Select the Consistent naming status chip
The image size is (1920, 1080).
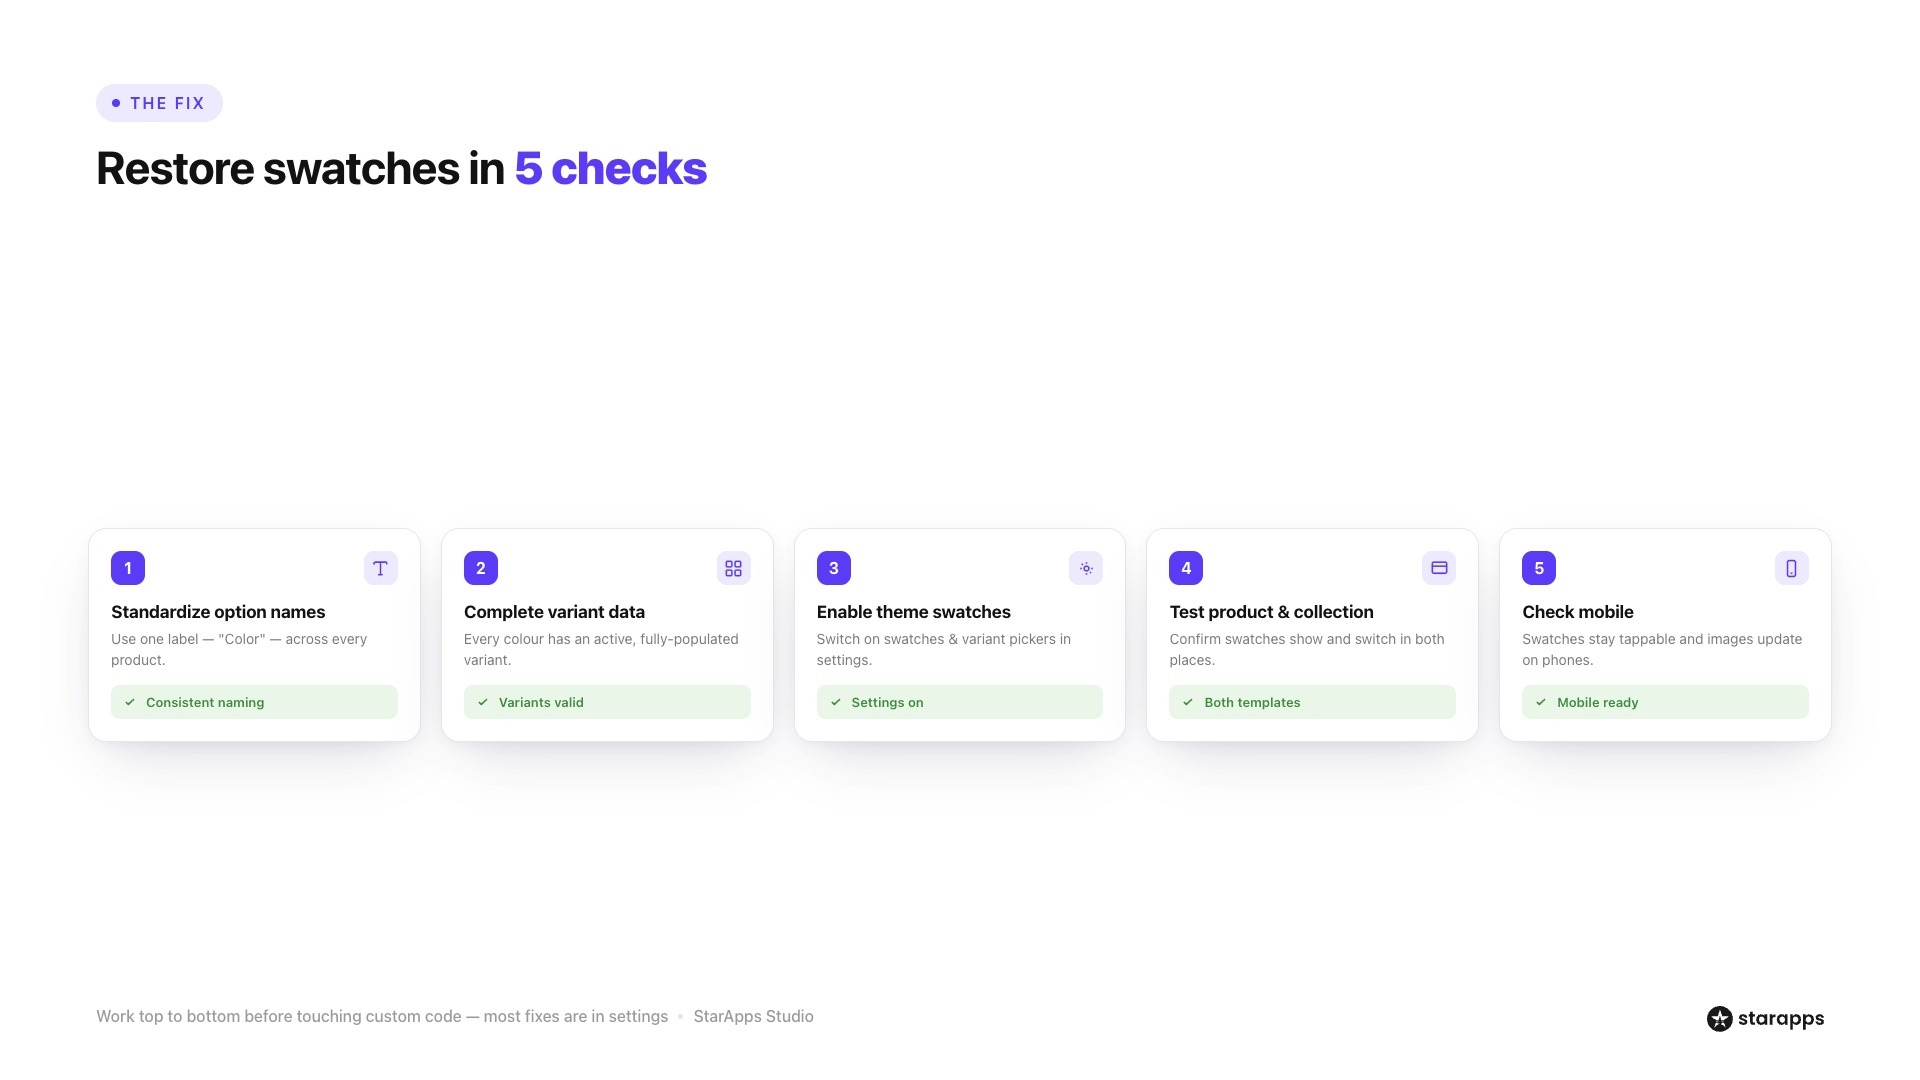click(254, 702)
